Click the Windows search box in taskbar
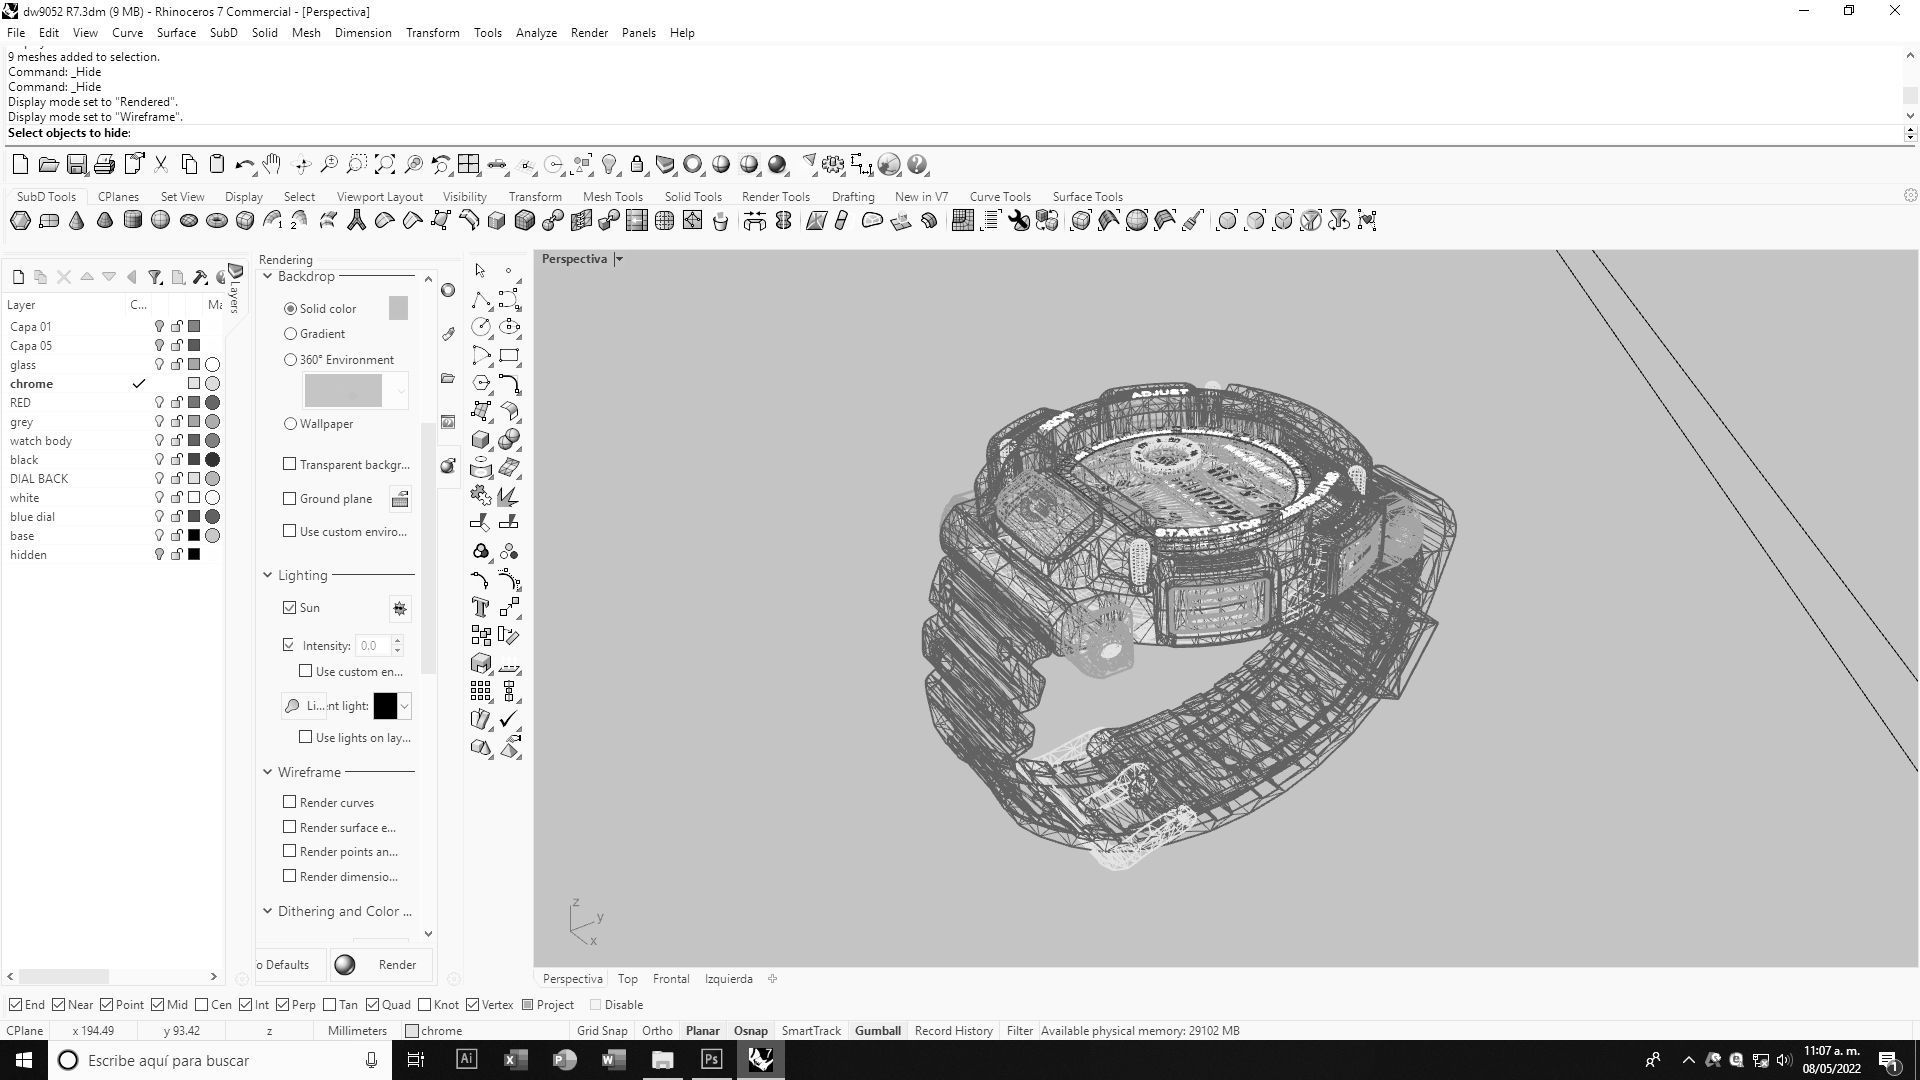 [x=220, y=1061]
